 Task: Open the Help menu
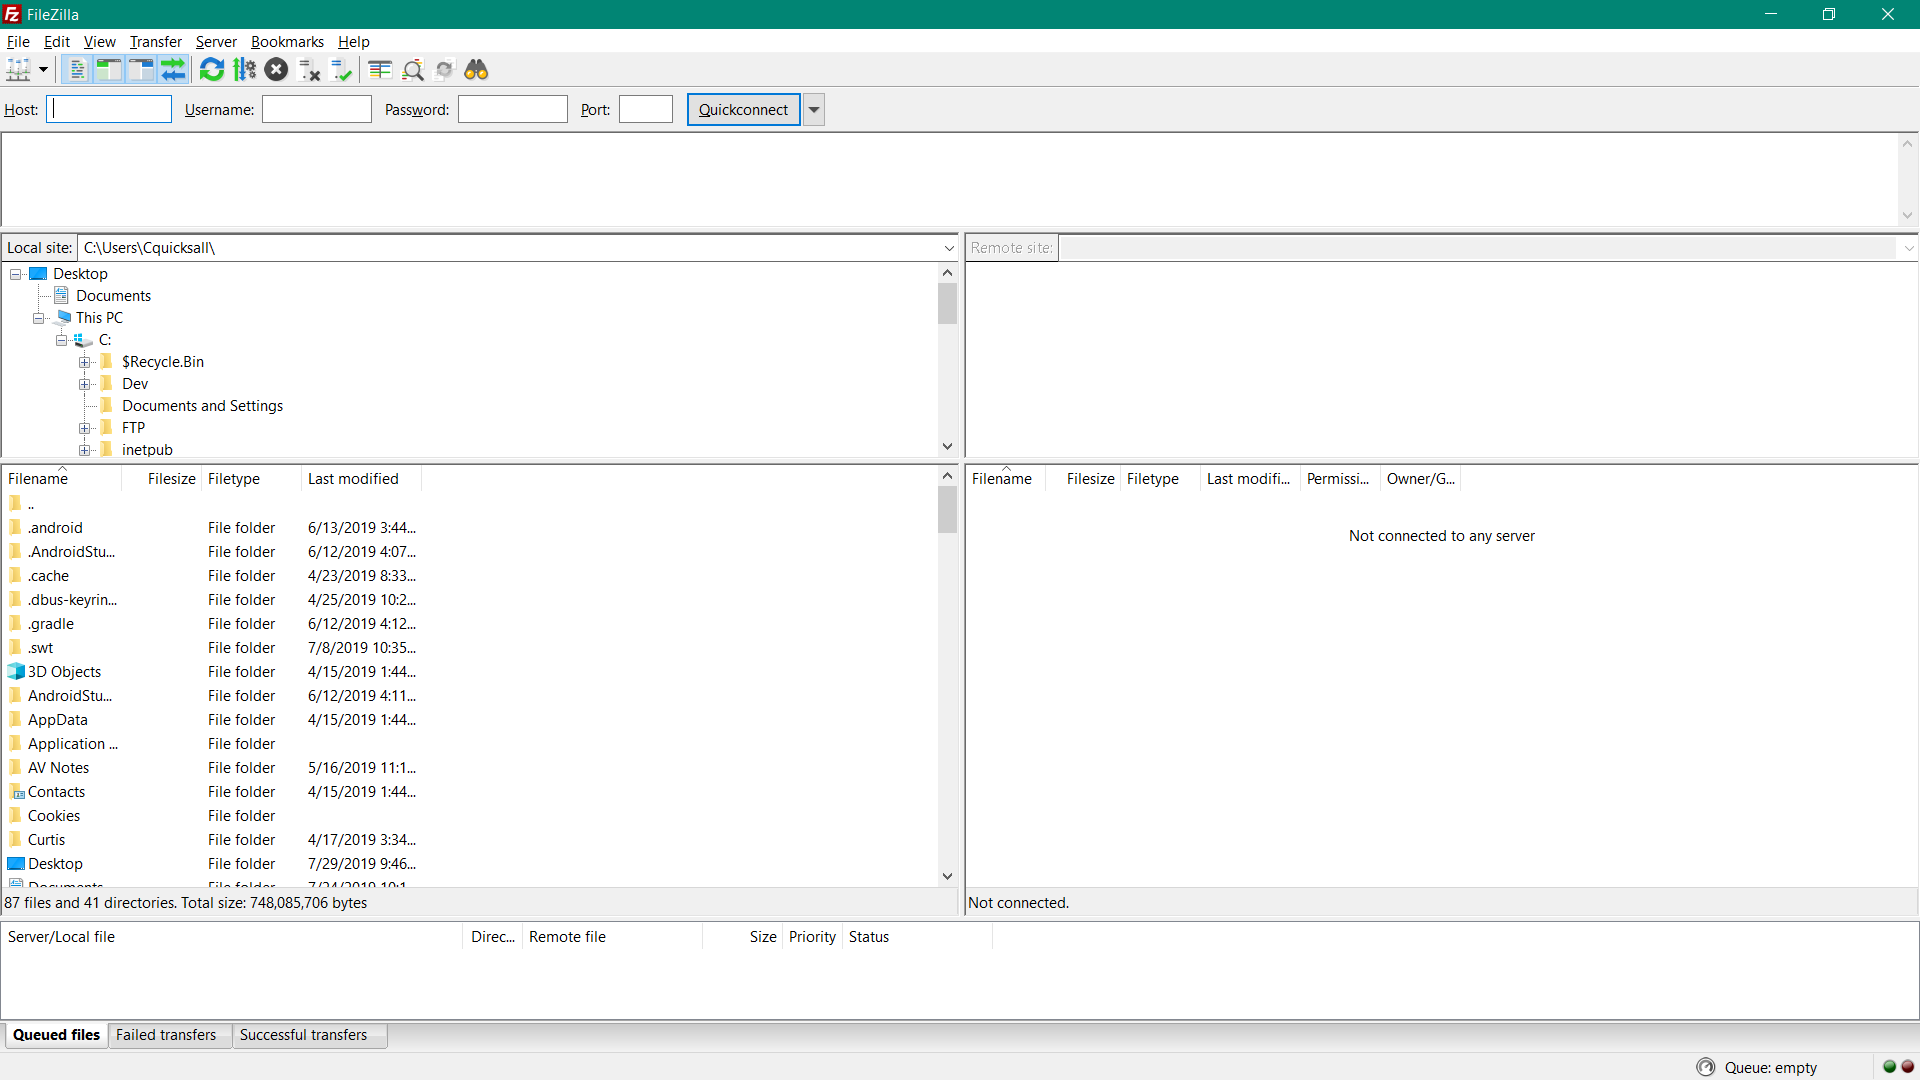pos(354,42)
